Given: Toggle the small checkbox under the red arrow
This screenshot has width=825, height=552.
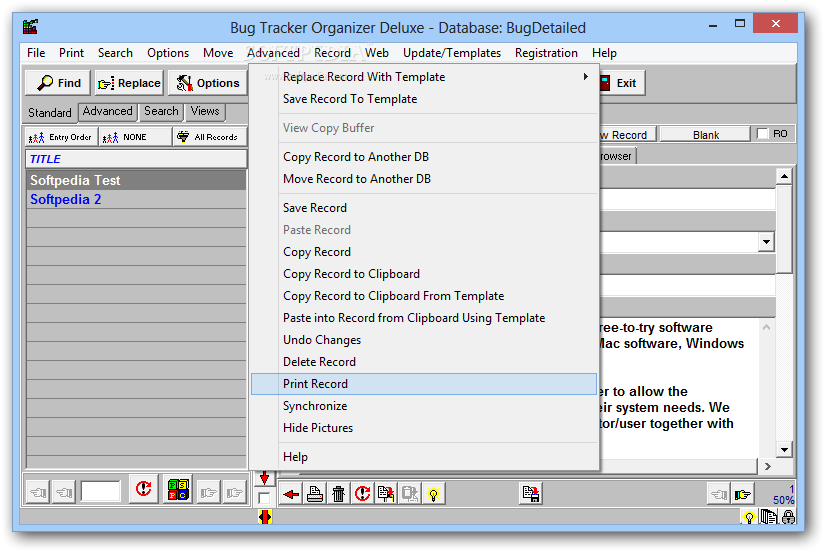Looking at the screenshot, I should pyautogui.click(x=264, y=498).
